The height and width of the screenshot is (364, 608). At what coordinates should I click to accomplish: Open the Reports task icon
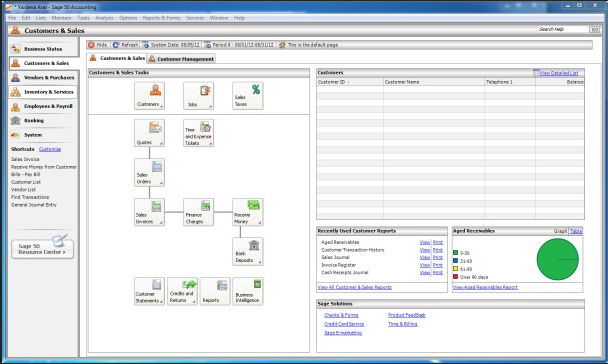215,291
